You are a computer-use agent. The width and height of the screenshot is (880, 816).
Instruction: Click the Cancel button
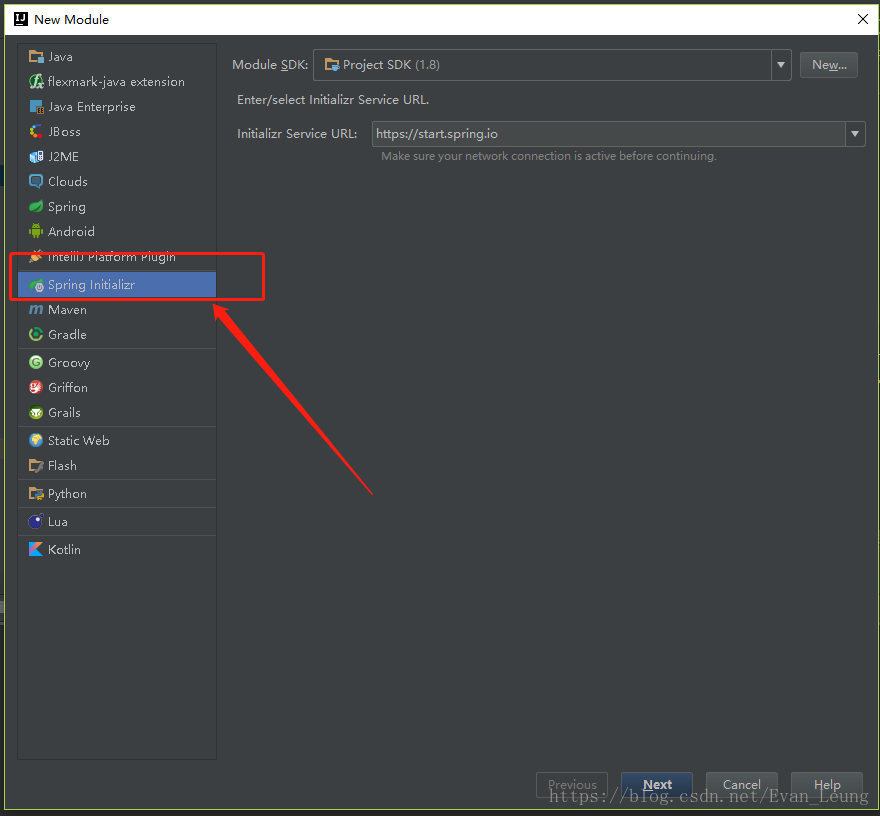point(741,784)
